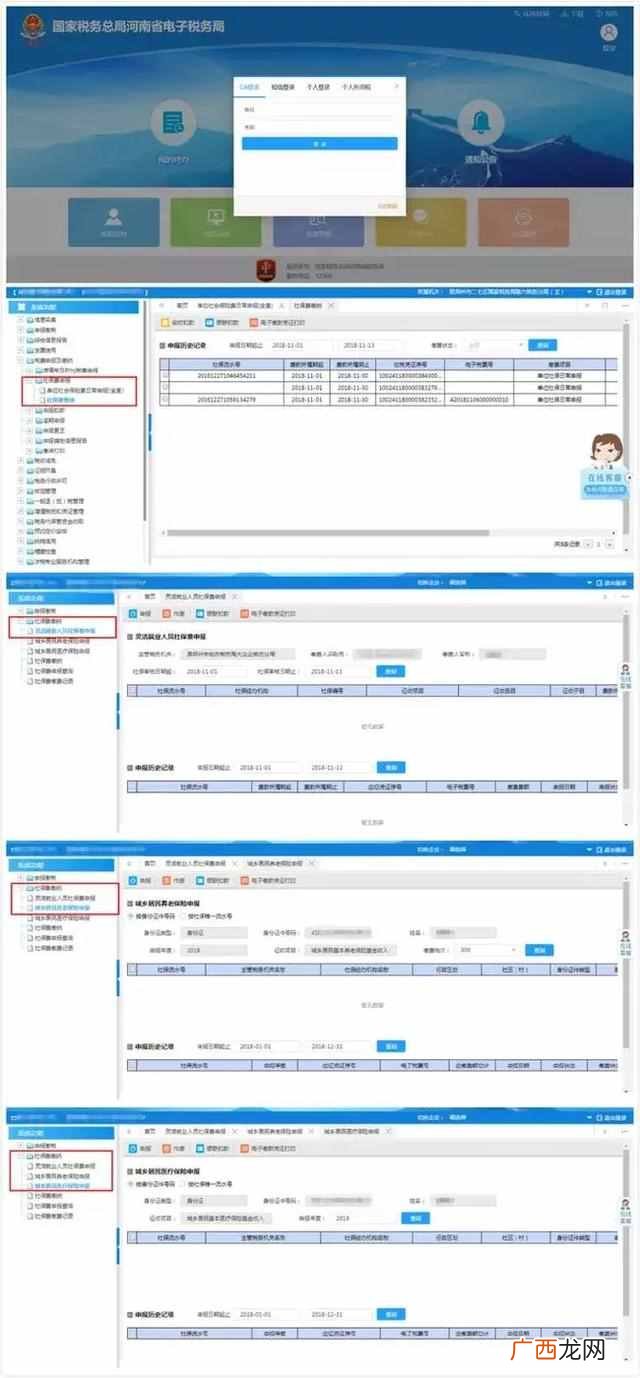Select 单位社会保险费日常申报(全量) tree item
The width and height of the screenshot is (640, 1378).
pyautogui.click(x=84, y=389)
